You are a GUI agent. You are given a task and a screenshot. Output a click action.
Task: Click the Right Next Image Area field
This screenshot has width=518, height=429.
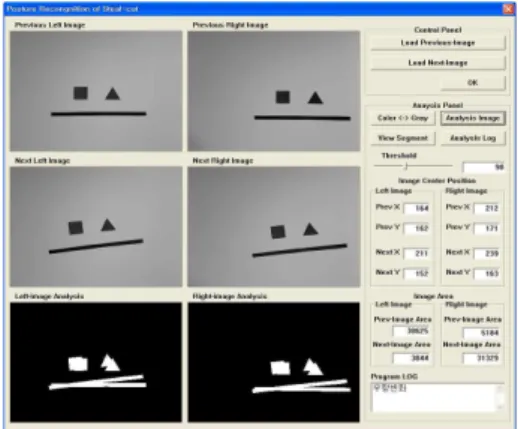[481, 358]
